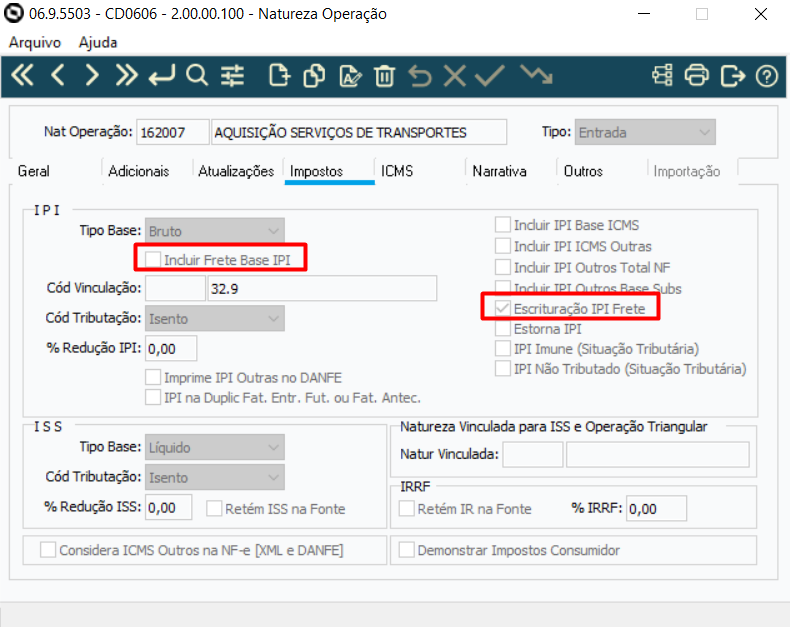Exit the program via door-arrow icon
The width and height of the screenshot is (790, 627).
732,76
